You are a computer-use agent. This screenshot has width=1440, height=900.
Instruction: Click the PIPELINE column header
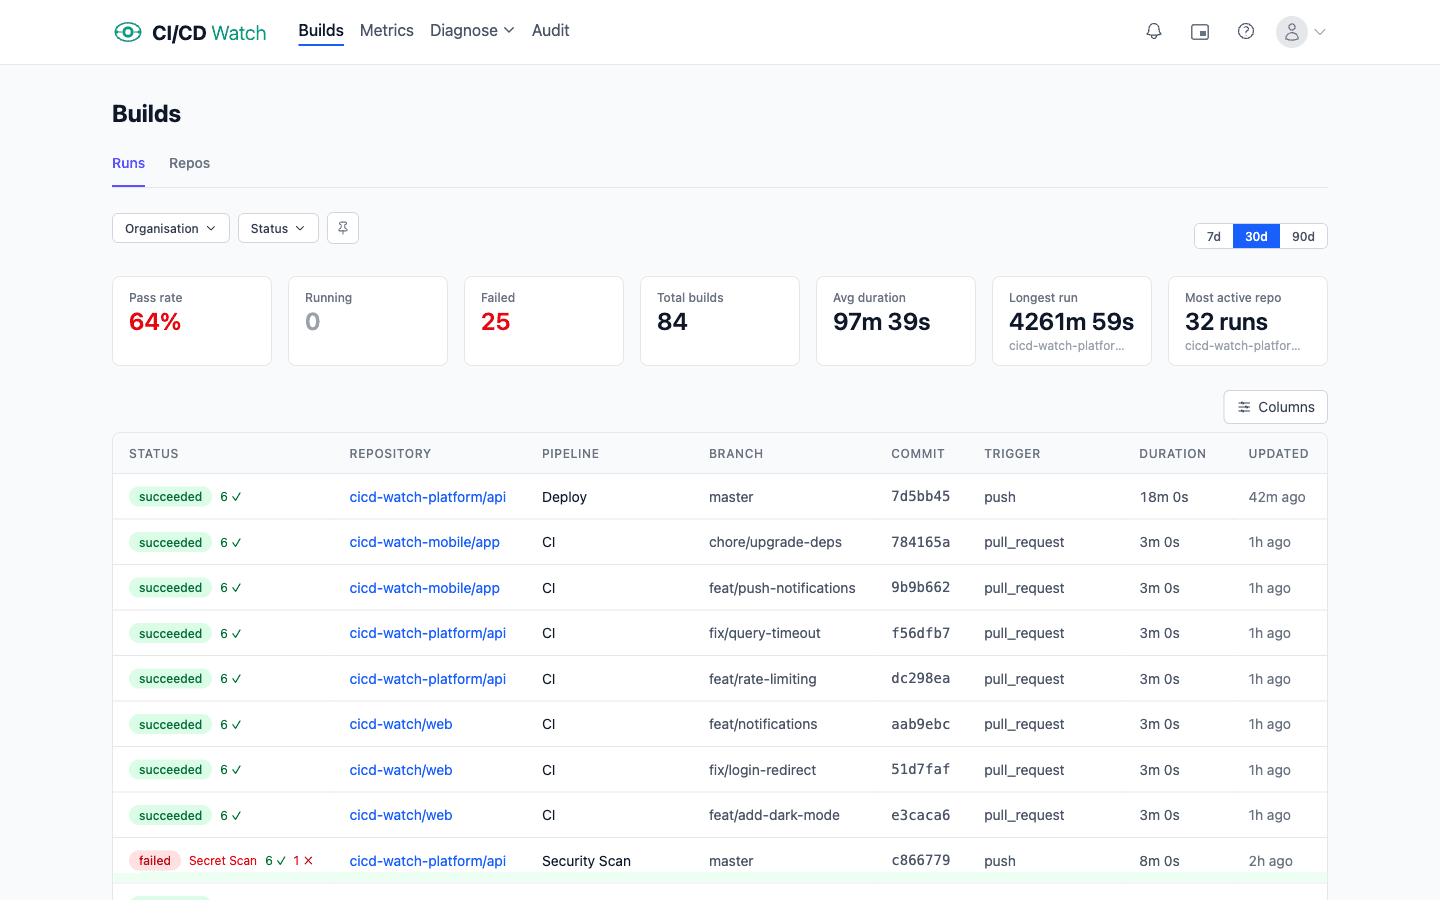571,454
